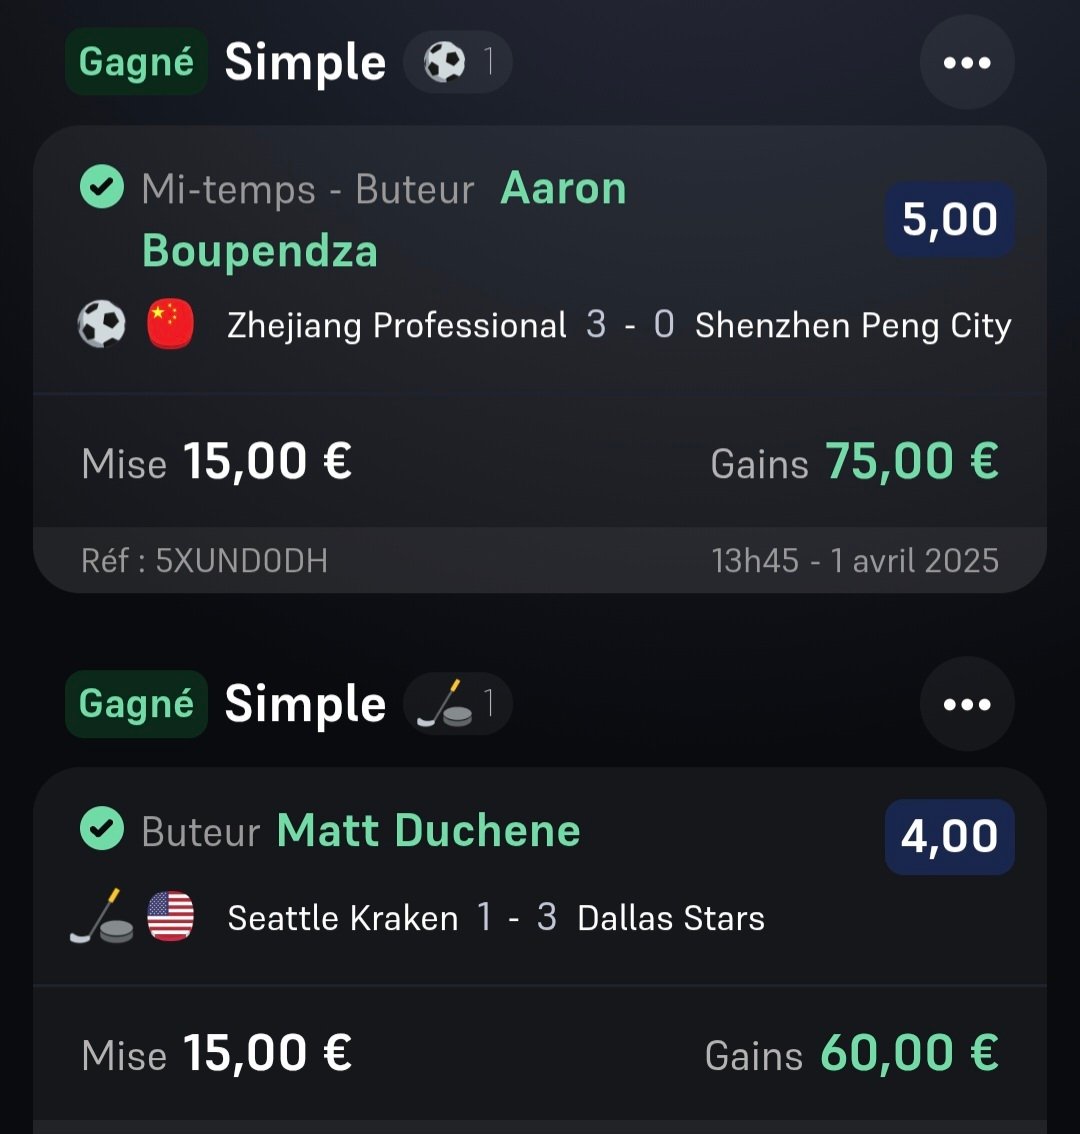Open Zhejiang Professional vs Shenzhen Peng City match

[619, 325]
